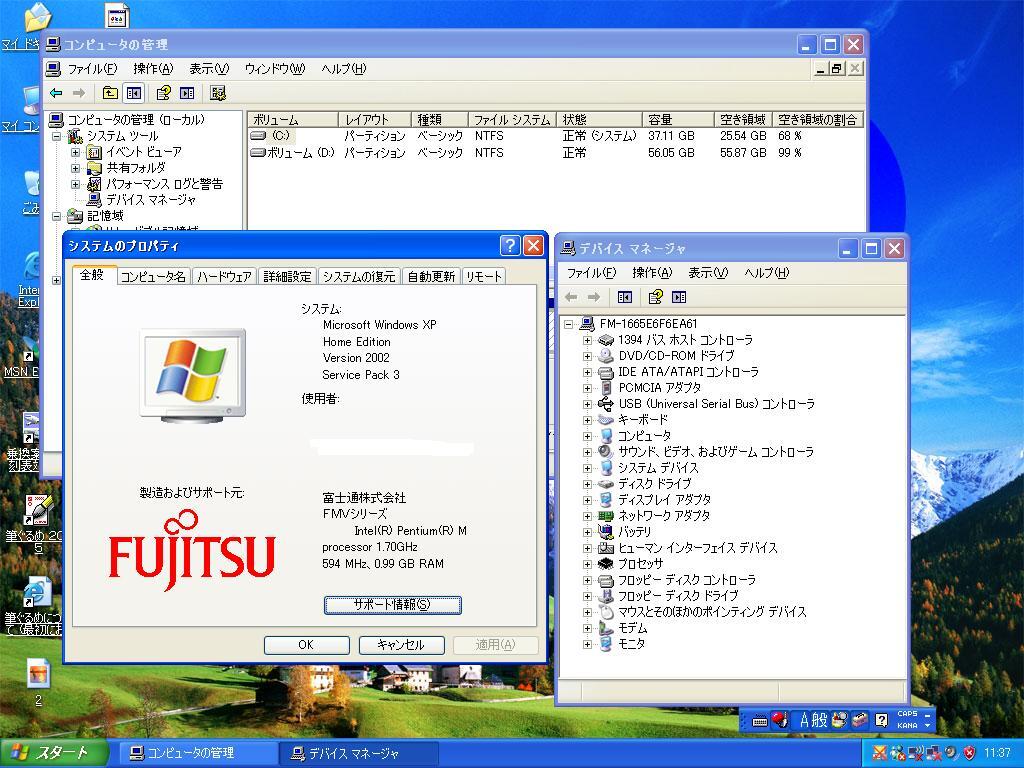Click OK in System Properties
The image size is (1024, 768).
coord(306,645)
